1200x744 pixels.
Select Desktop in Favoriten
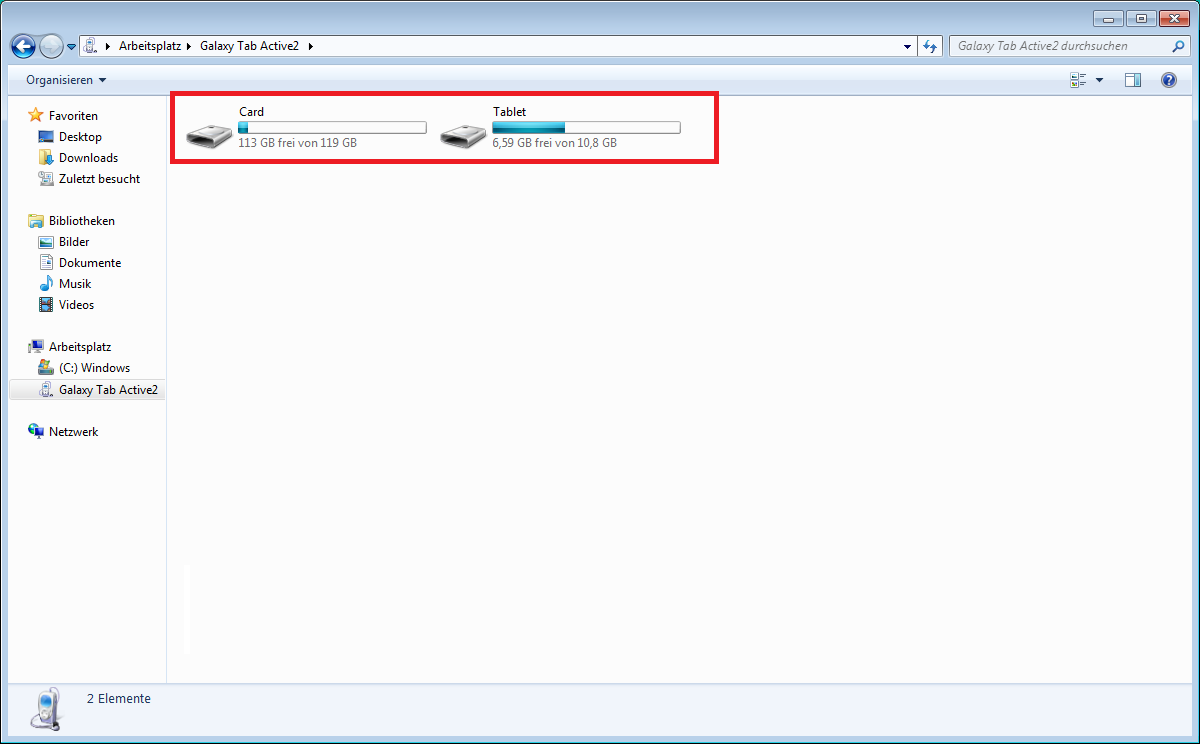pos(80,137)
